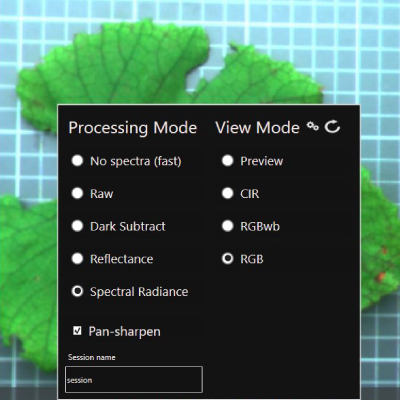
Task: Click the Processing Mode heading
Action: (x=133, y=128)
